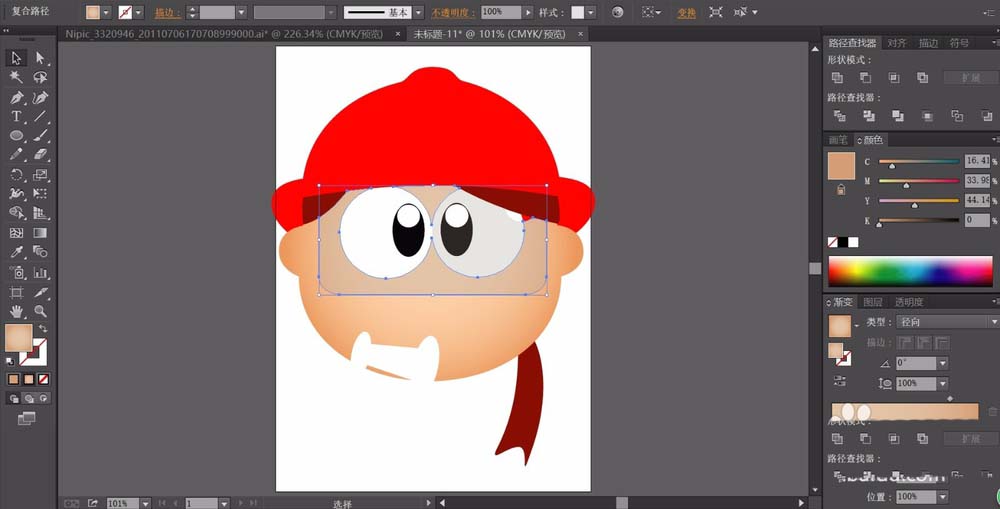Set the fill to None in the toolbox
The image size is (1000, 509).
click(x=45, y=379)
